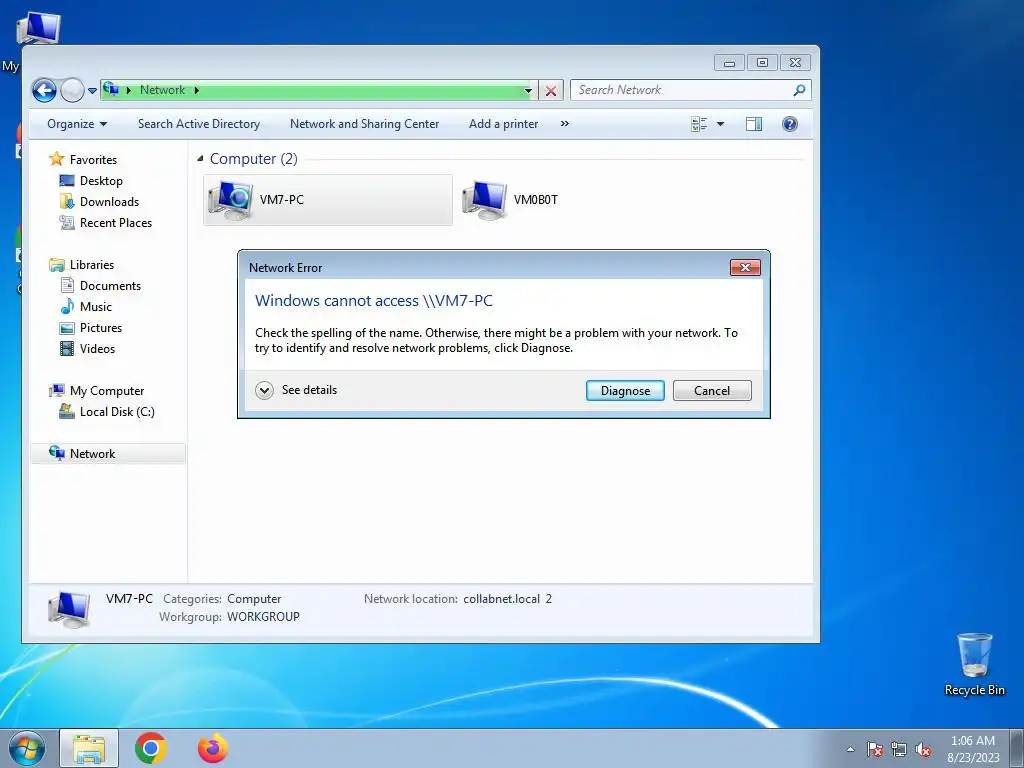Show more toolbar commands chevron
Screen dimensions: 1024x768
564,124
